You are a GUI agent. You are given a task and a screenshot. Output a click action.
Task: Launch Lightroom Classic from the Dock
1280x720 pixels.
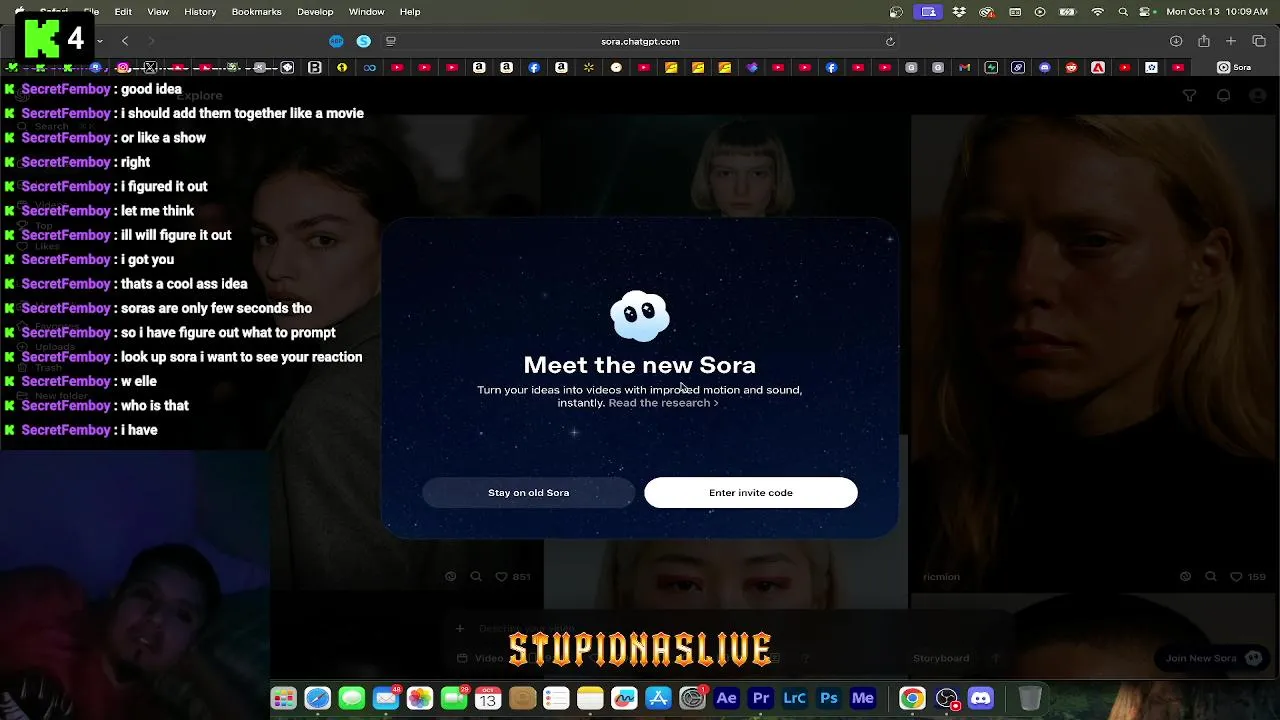click(795, 698)
